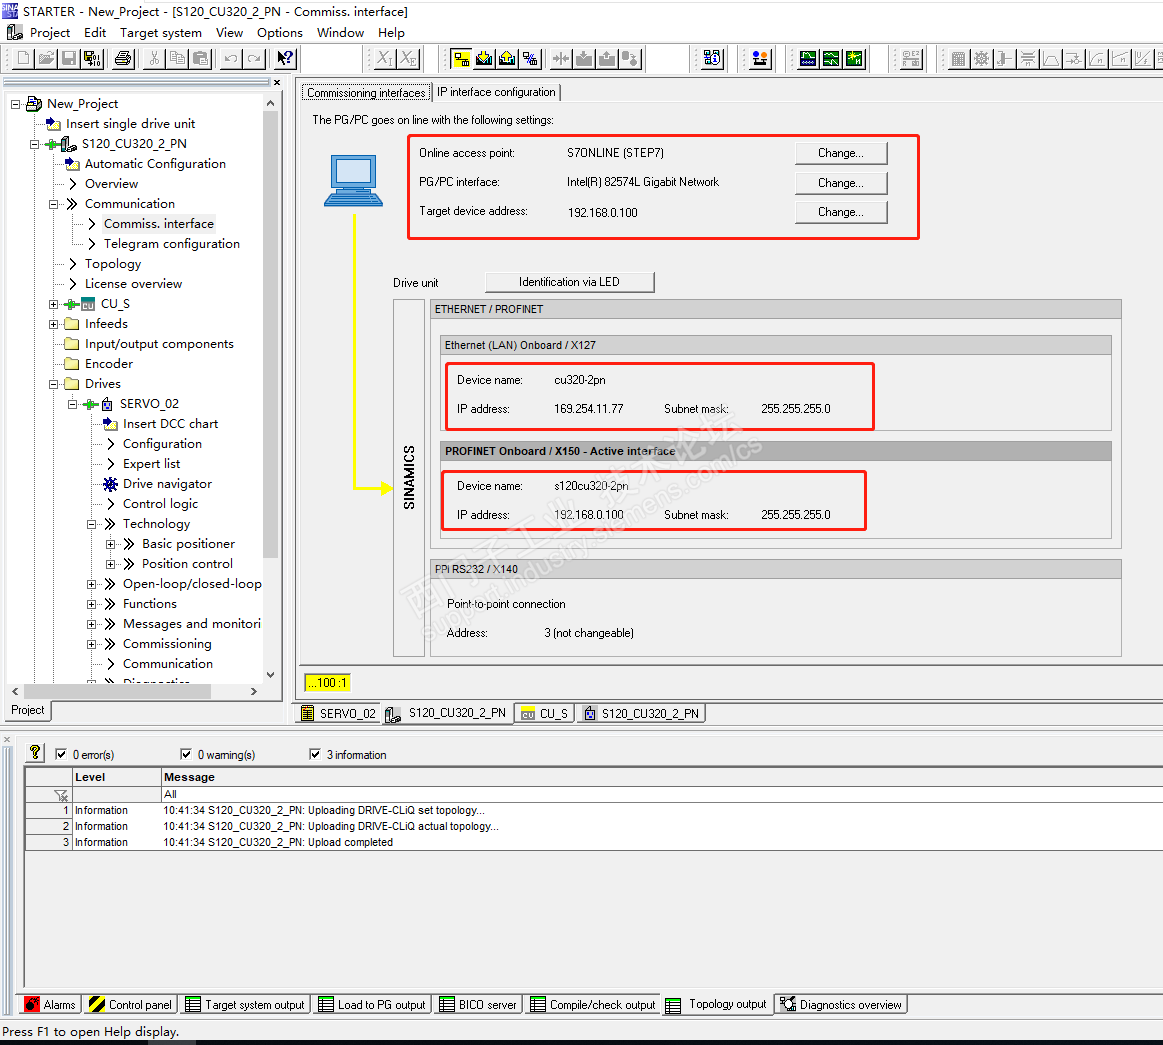Image resolution: width=1163 pixels, height=1045 pixels.
Task: Open the Project menu
Action: coord(50,33)
